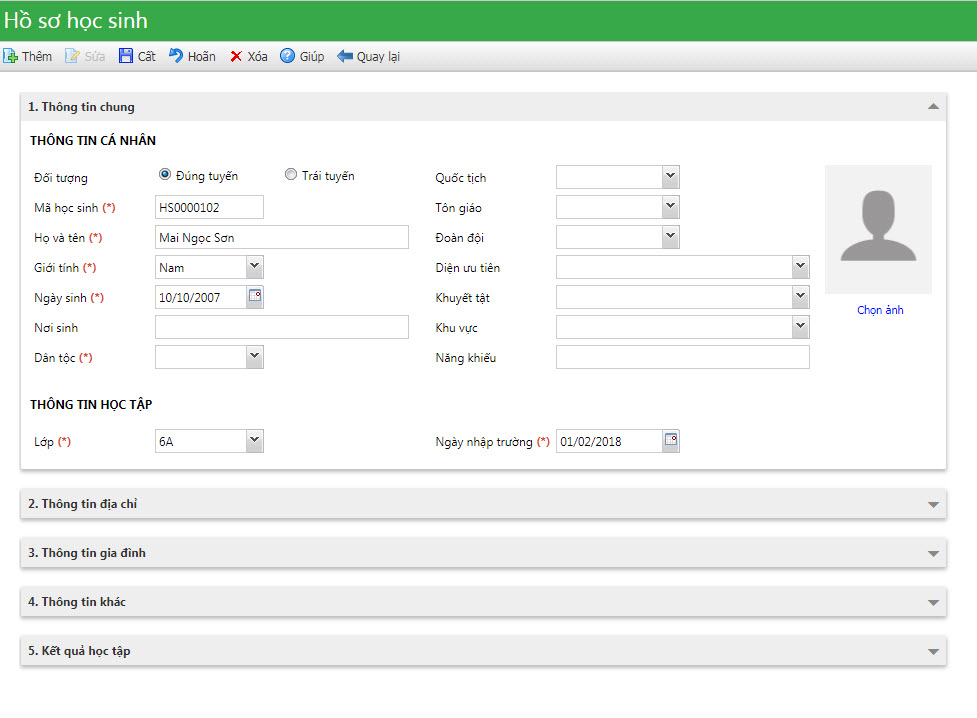Click the student avatar placeholder image

(x=879, y=229)
